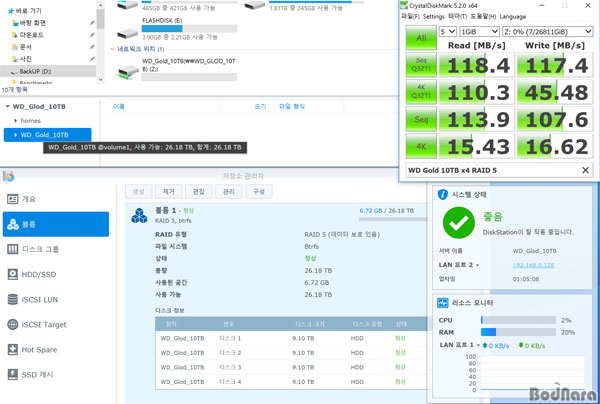Open the drive with 421GB free of 465GB
This screenshot has height=404, width=600.
coord(128,5)
